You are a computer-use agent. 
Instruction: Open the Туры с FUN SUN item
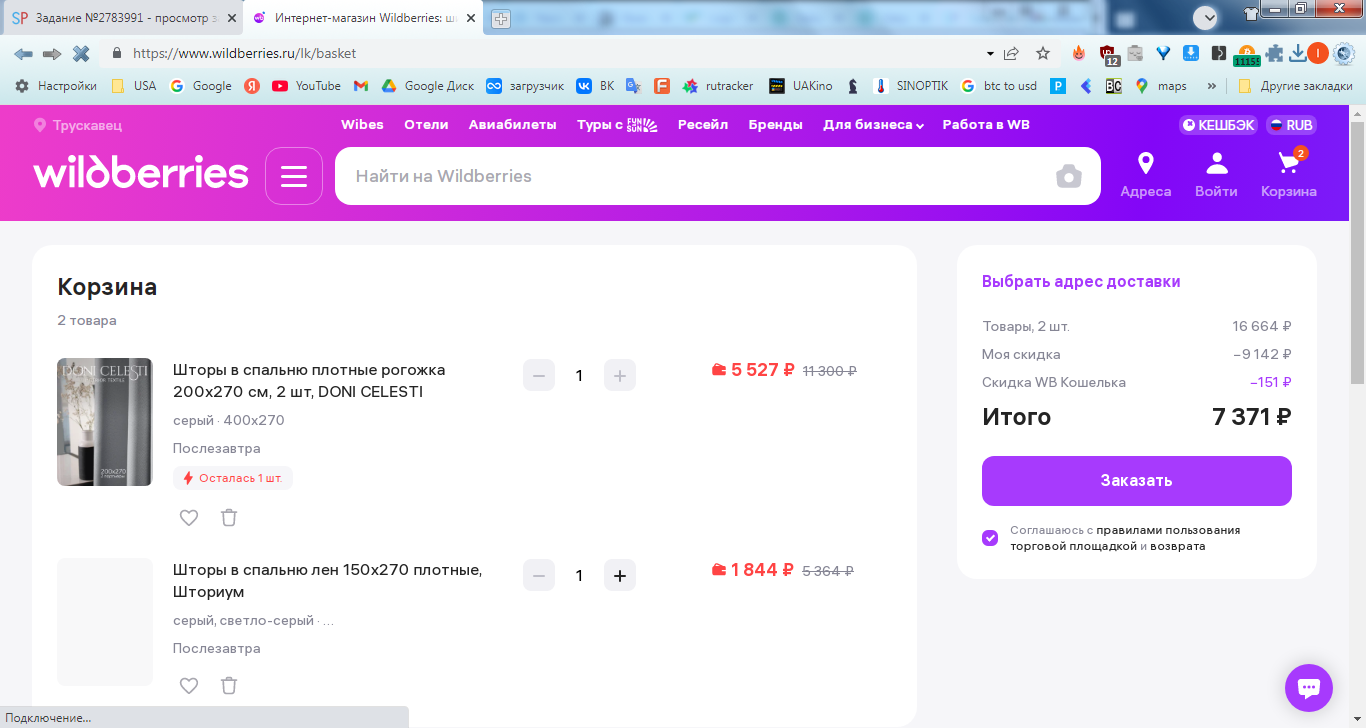tap(617, 125)
